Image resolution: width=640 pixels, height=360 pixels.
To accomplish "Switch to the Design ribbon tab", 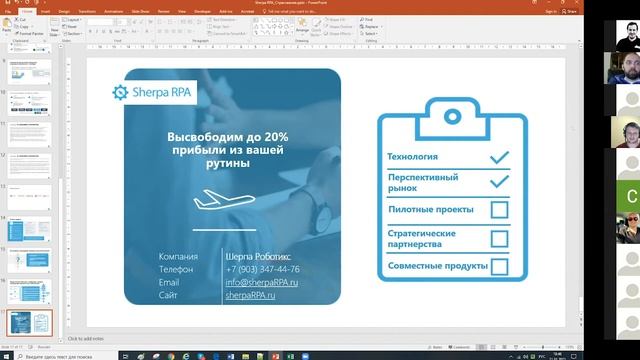I will (64, 11).
